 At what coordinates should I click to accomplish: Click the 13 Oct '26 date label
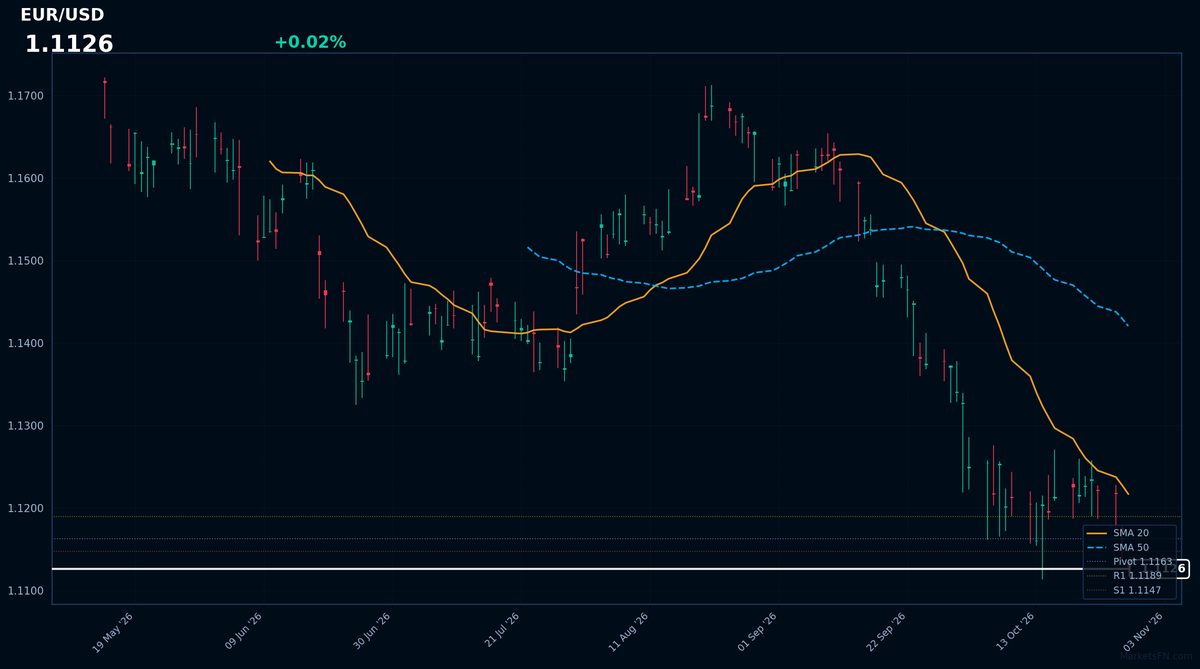pos(1014,632)
